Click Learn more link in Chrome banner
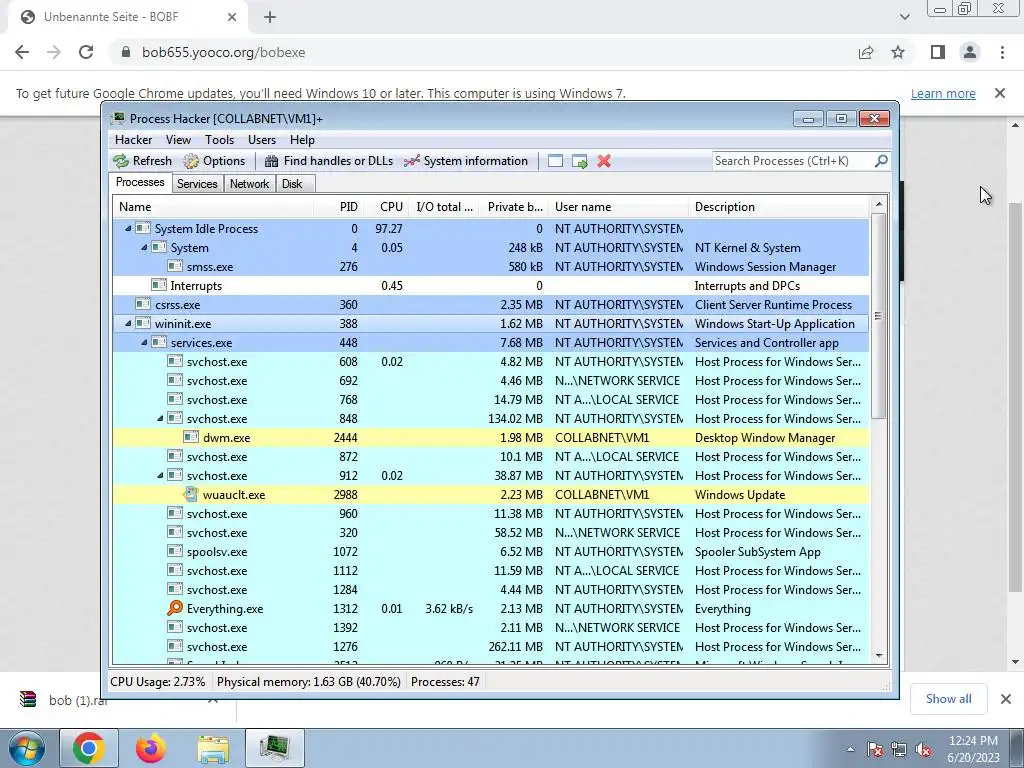 click(x=943, y=93)
